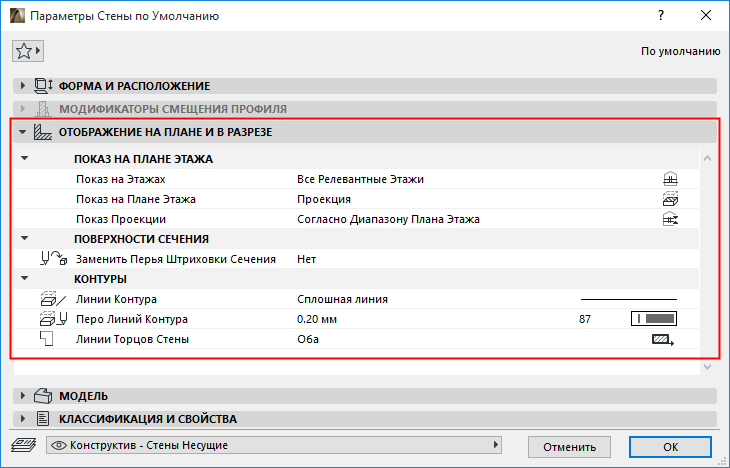This screenshot has width=730, height=468.
Task: Open the Конструктив - Стены Несущие layer dropdown
Action: 277,445
